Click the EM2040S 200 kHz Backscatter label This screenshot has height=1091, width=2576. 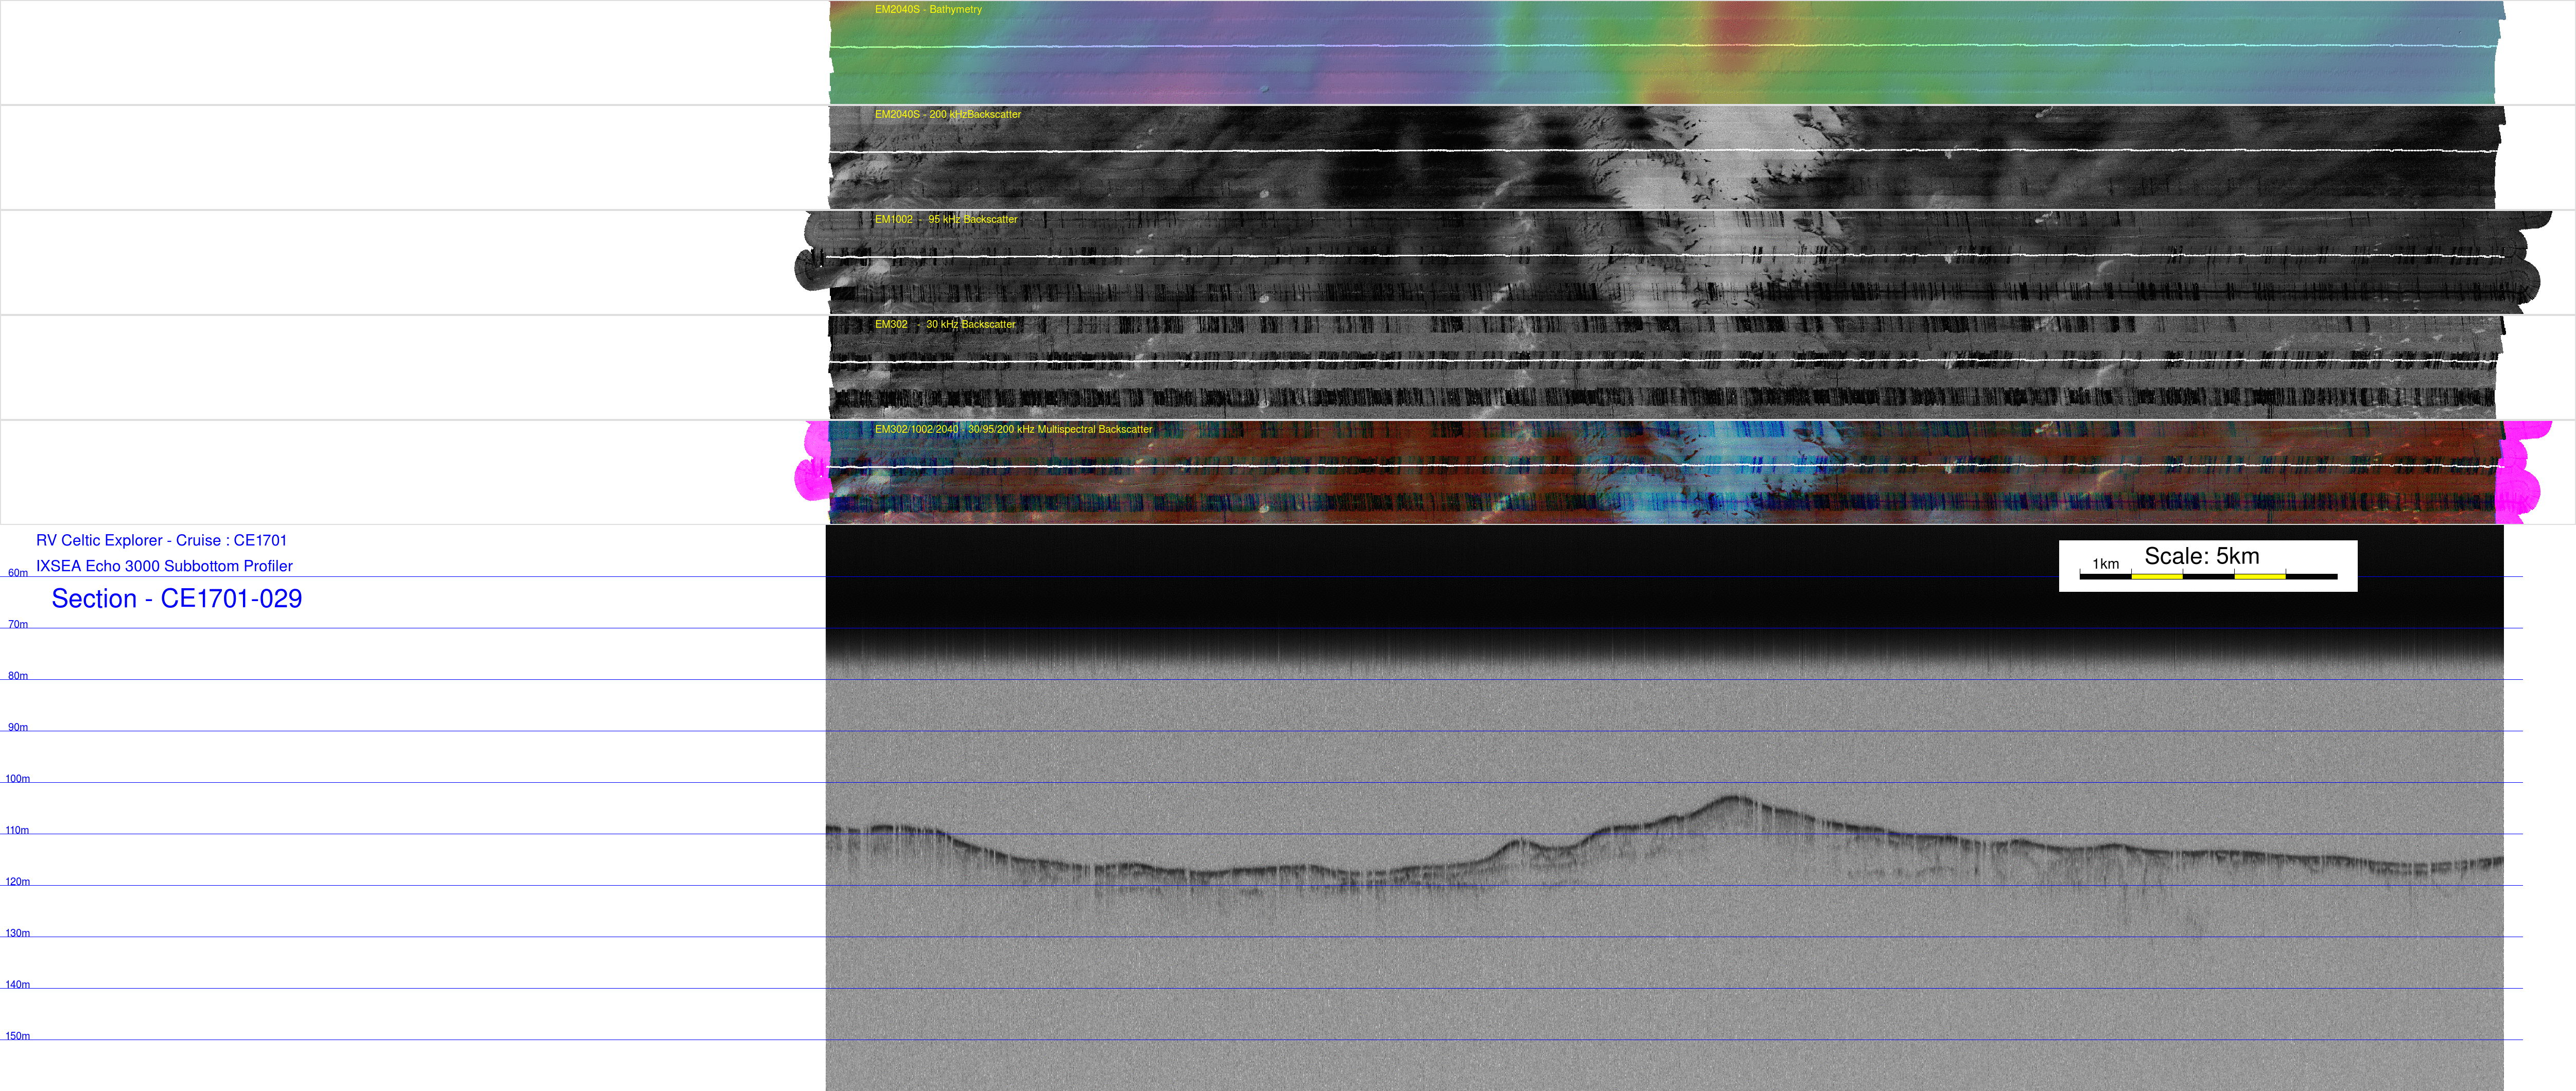click(947, 115)
